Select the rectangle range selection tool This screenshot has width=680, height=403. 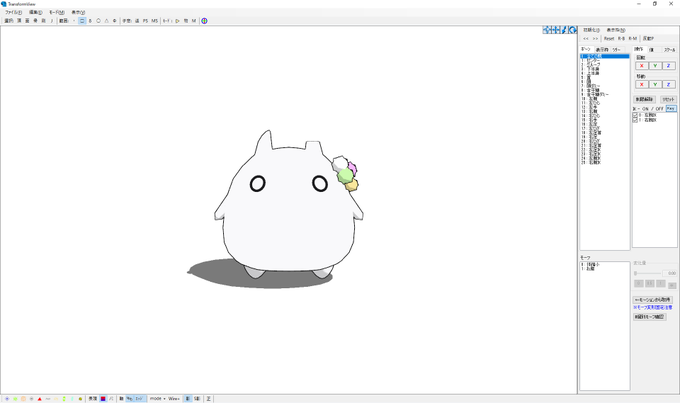[x=82, y=21]
